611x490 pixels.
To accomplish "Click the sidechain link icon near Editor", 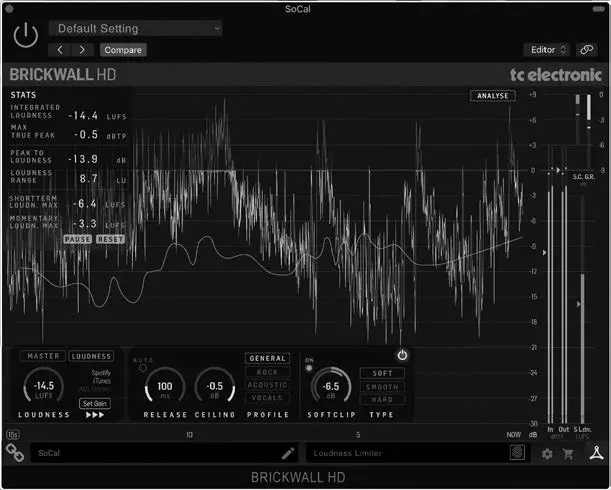I will point(586,50).
